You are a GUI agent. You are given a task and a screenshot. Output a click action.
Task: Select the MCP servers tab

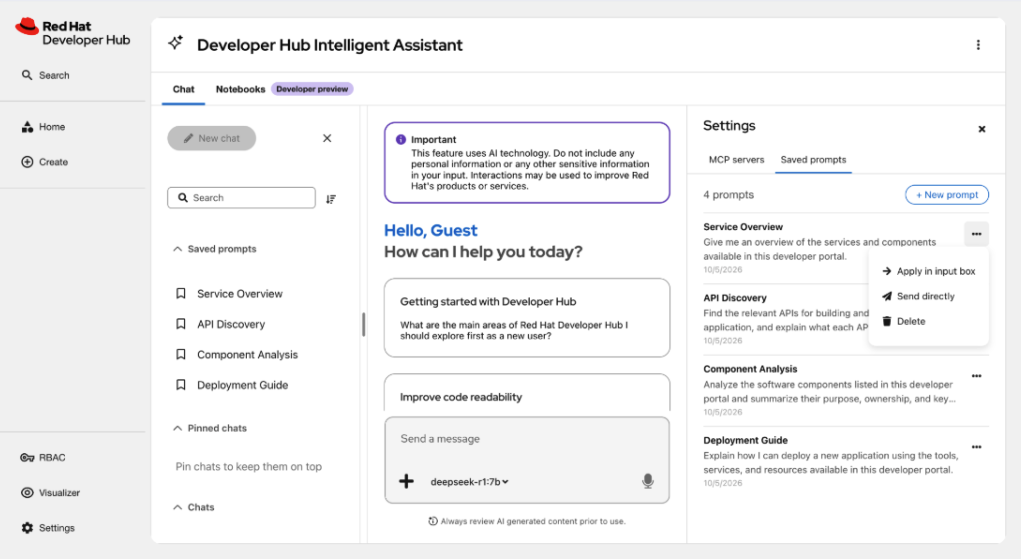(736, 160)
